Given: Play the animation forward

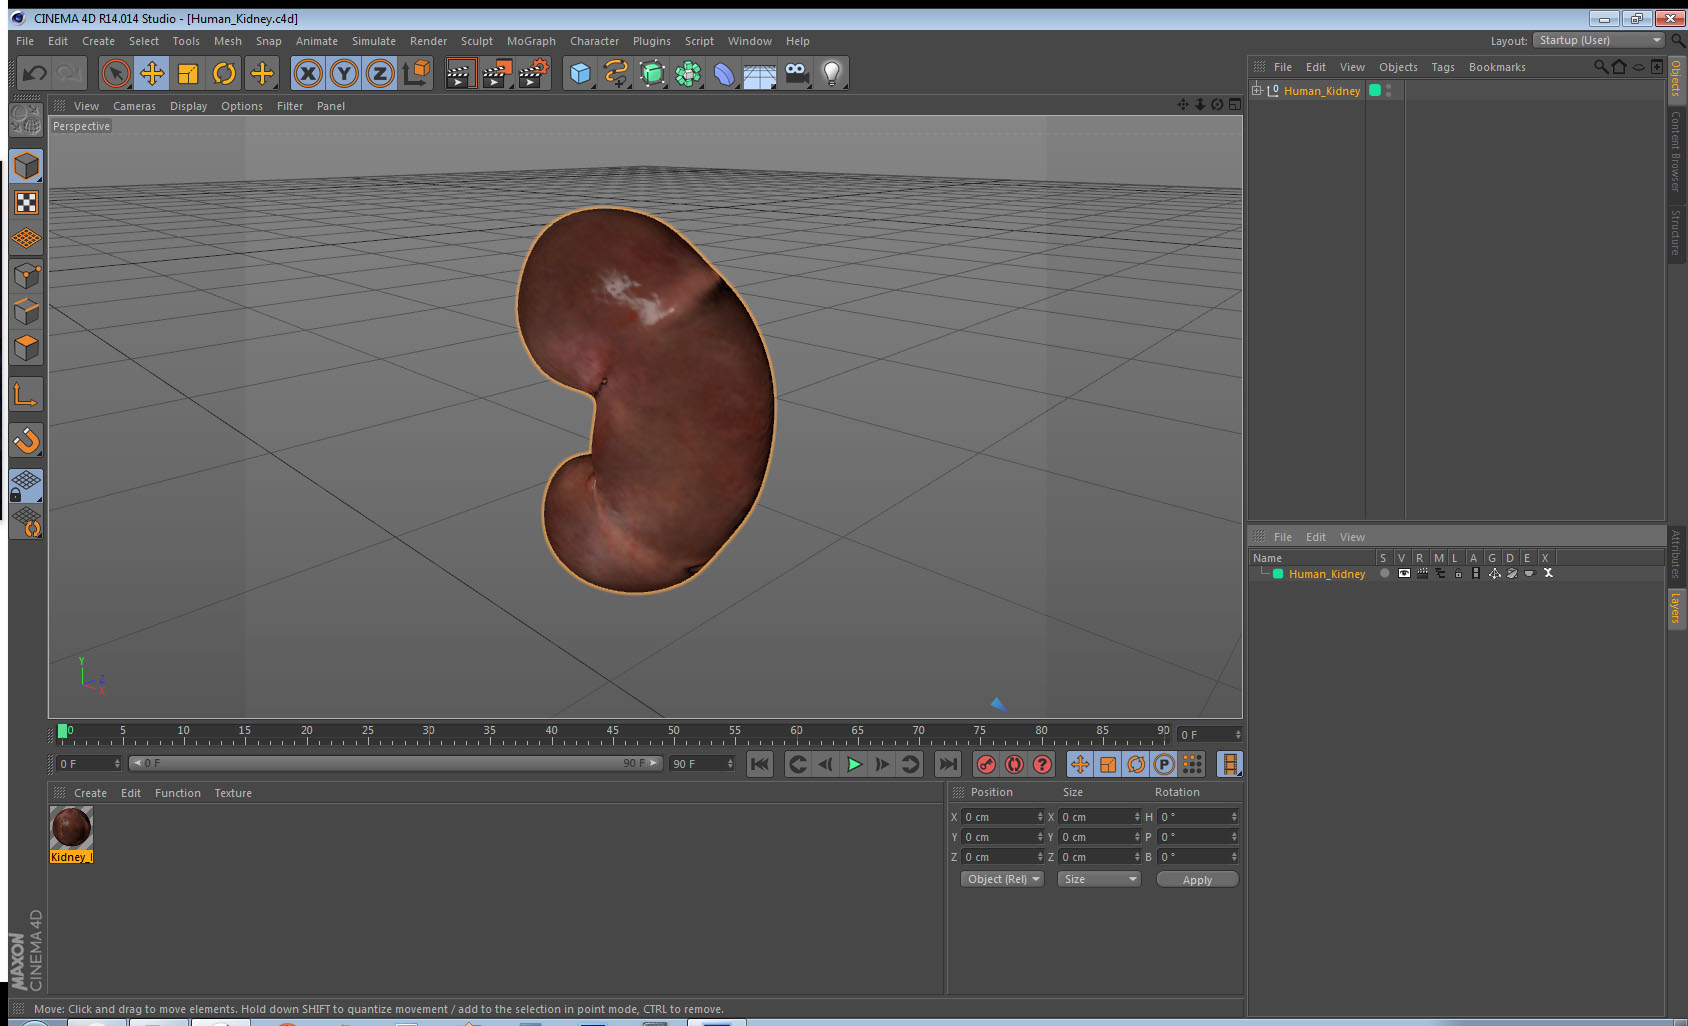Looking at the screenshot, I should (854, 764).
